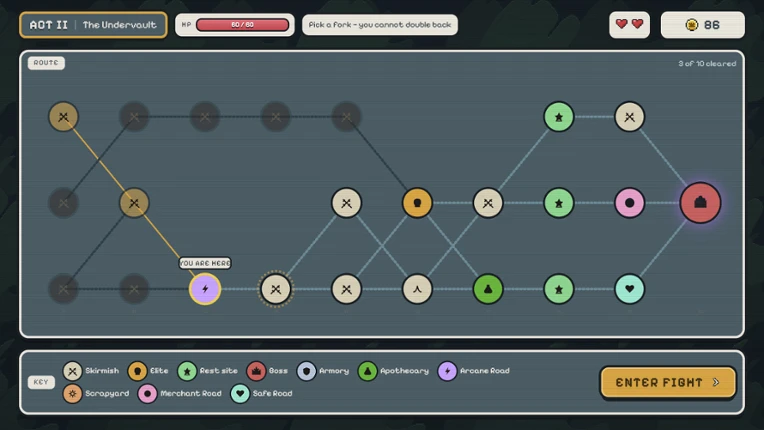The image size is (764, 430).
Task: Choose the red Boss node at the route's end
Action: tap(700, 203)
